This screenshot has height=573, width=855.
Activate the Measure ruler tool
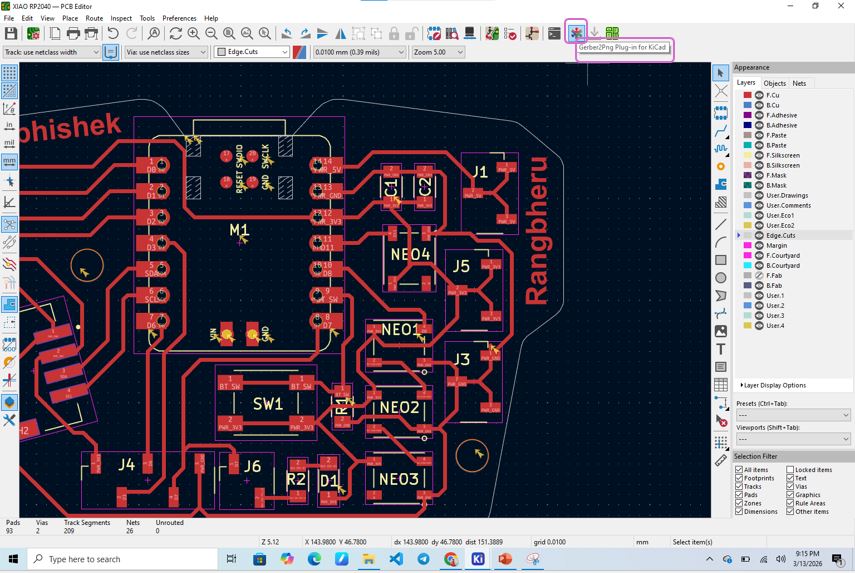[721, 461]
